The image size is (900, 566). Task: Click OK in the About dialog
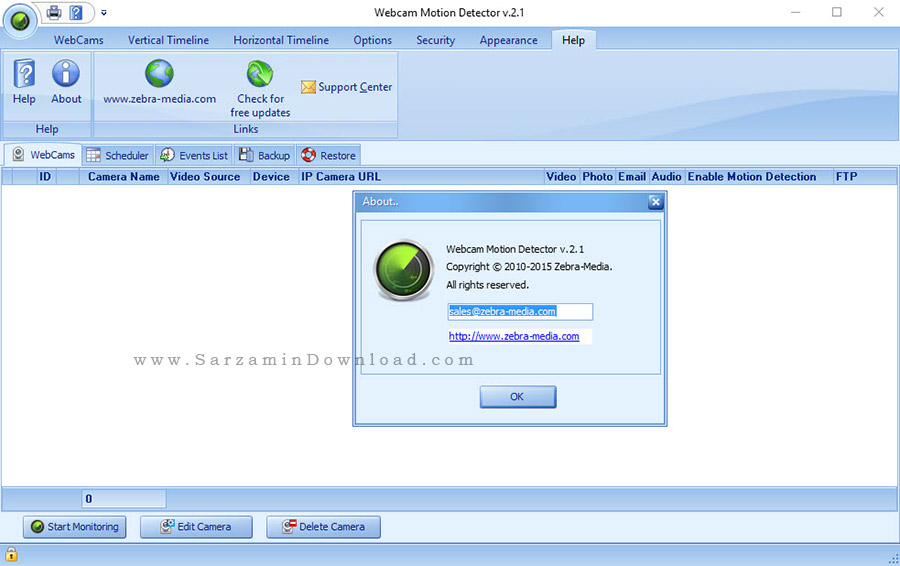[x=518, y=397]
